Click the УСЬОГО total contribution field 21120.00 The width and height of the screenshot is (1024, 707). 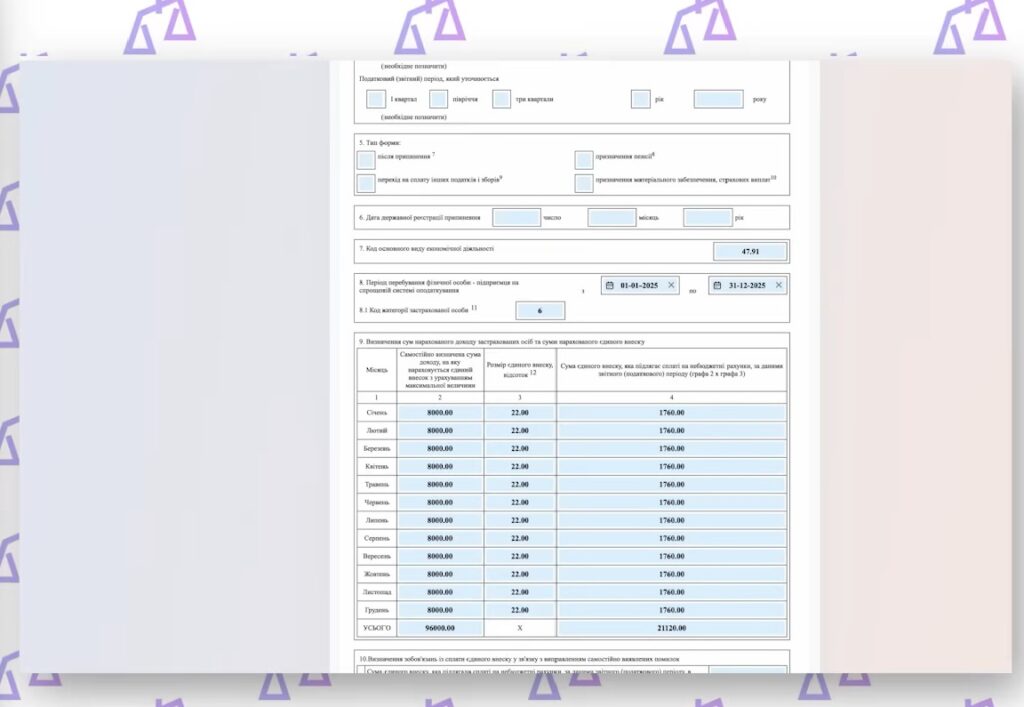671,628
